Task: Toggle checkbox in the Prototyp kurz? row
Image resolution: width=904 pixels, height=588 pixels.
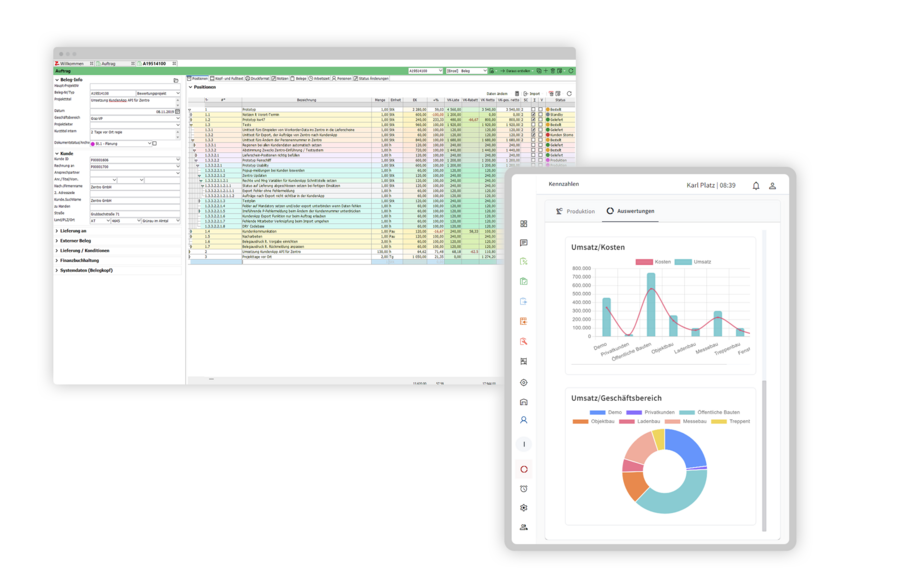Action: pos(534,119)
